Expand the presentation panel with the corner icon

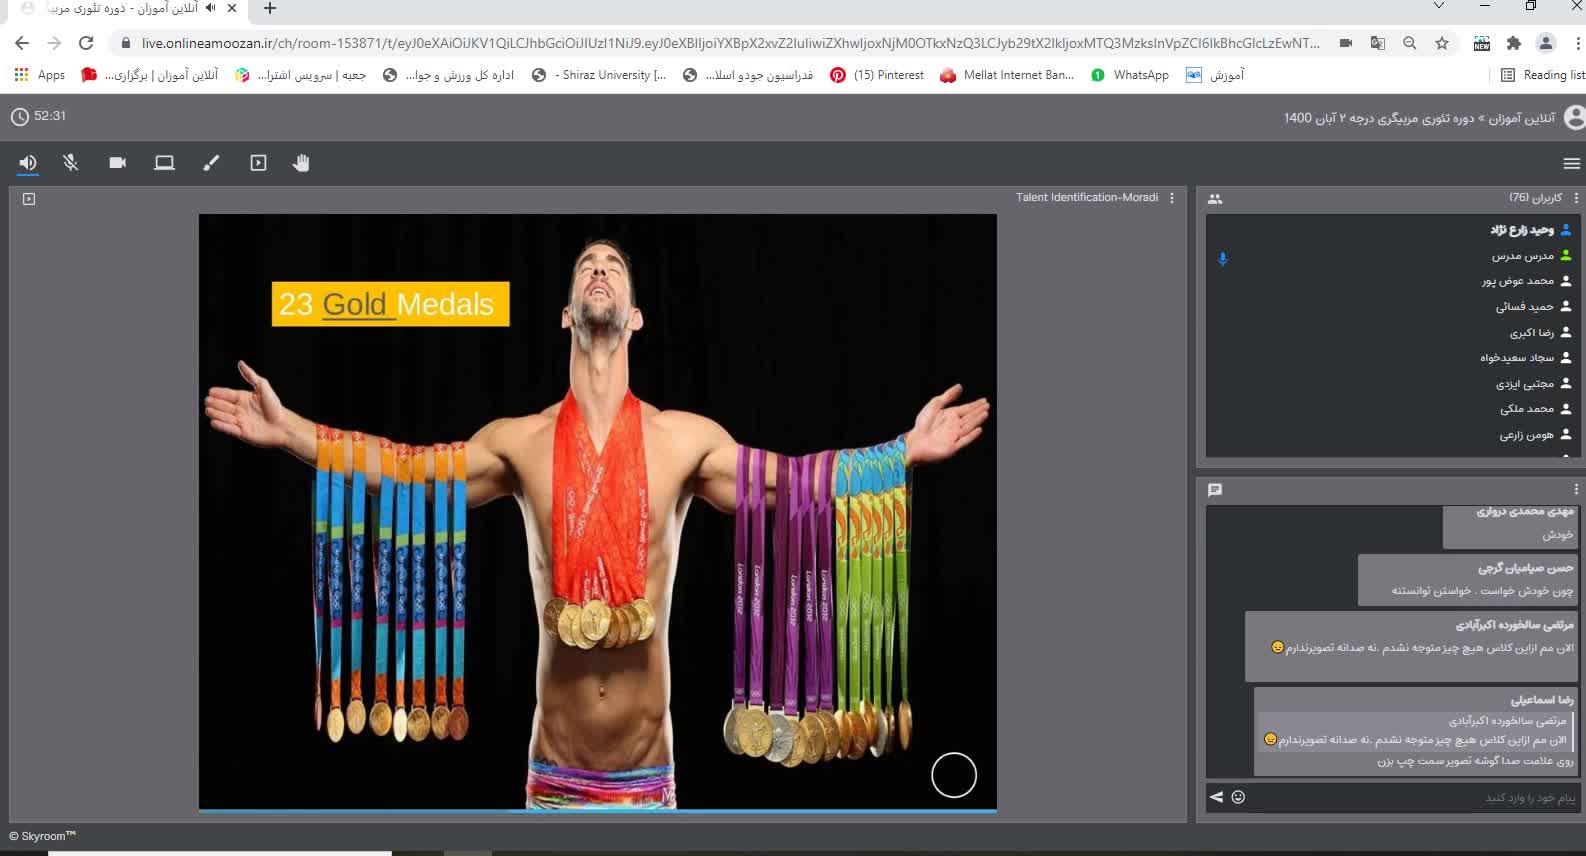point(29,199)
